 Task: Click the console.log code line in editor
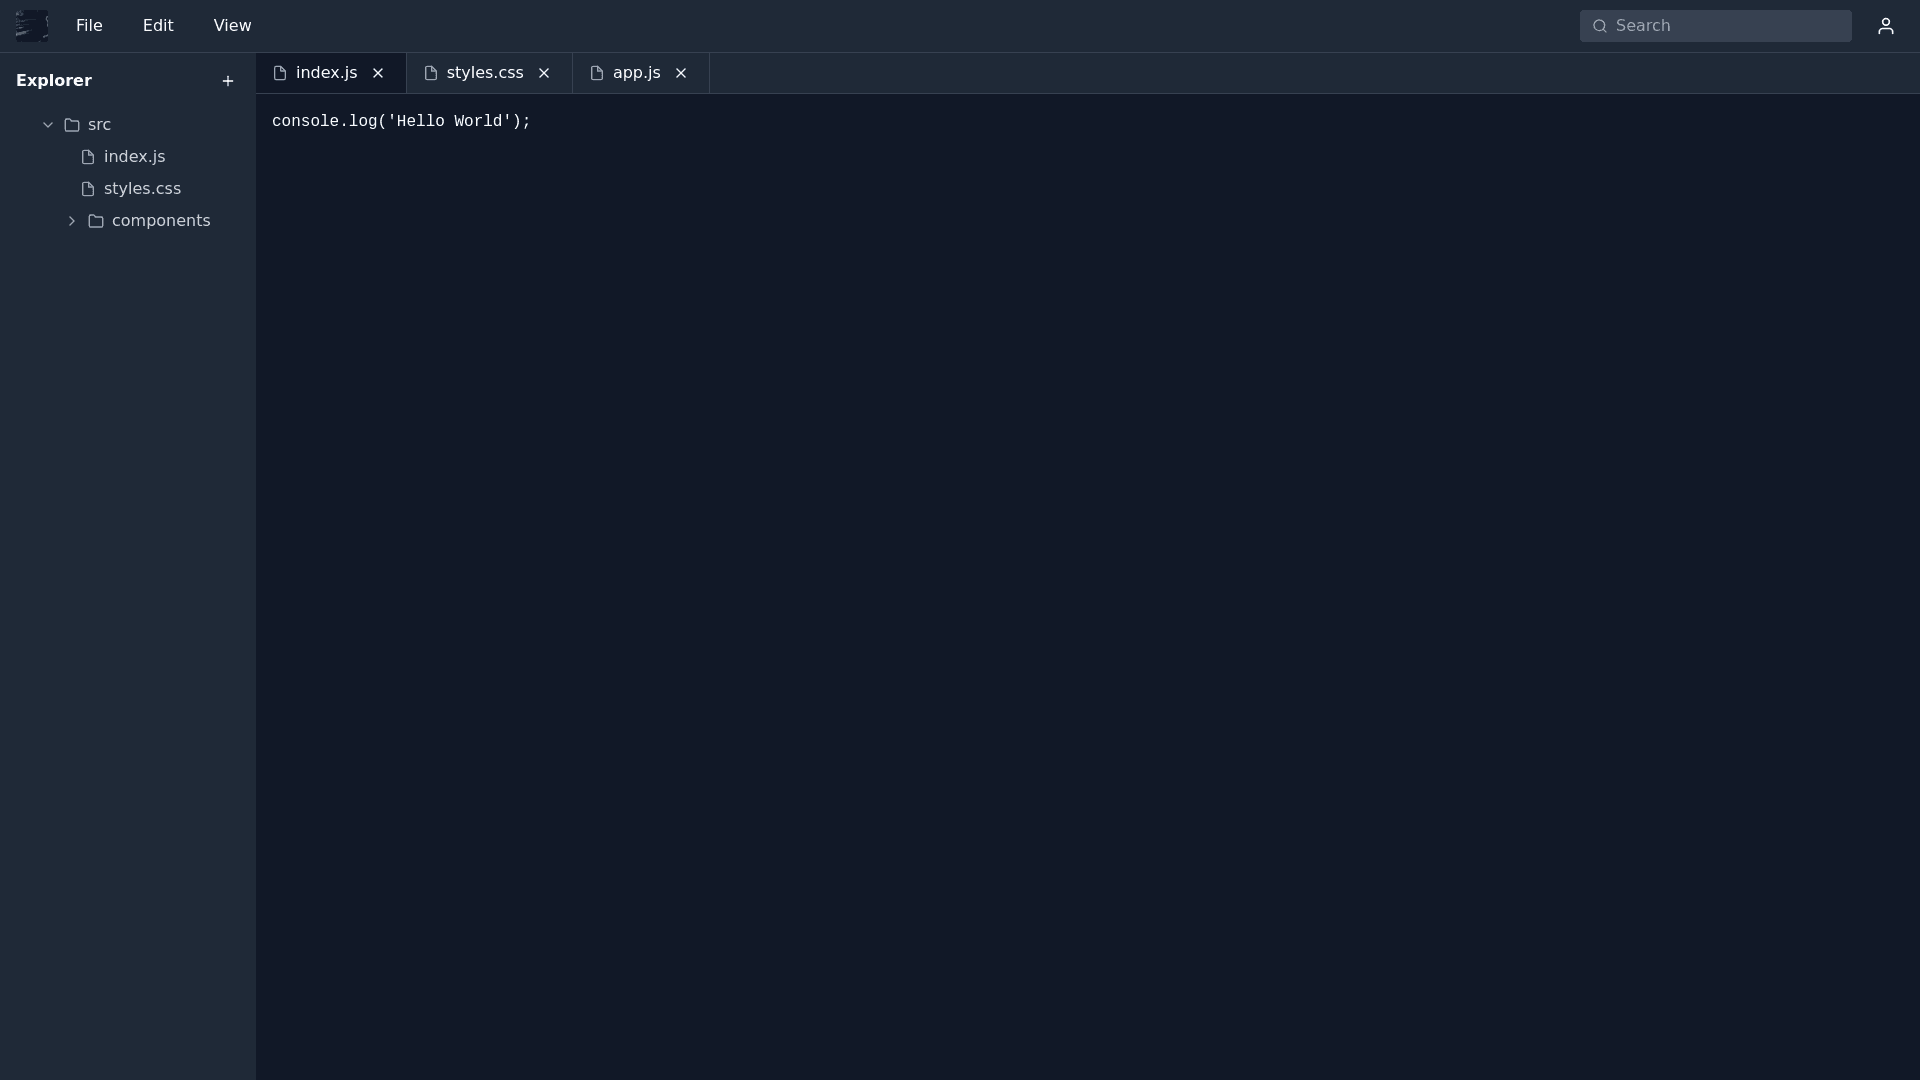click(x=401, y=122)
